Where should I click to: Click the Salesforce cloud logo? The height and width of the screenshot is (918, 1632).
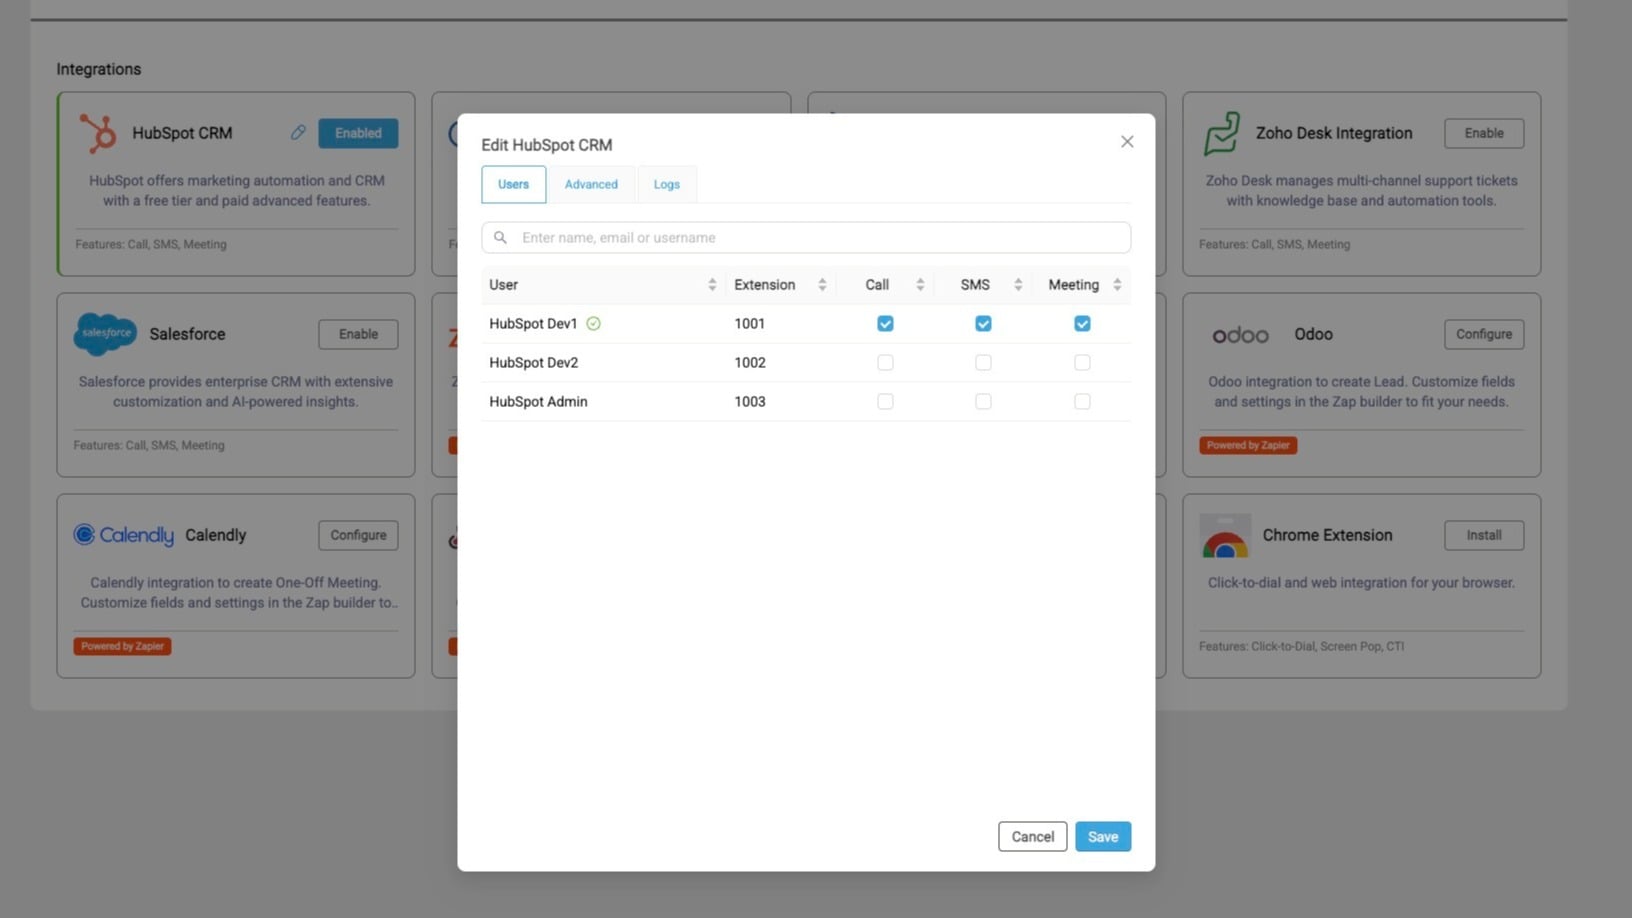click(x=105, y=334)
